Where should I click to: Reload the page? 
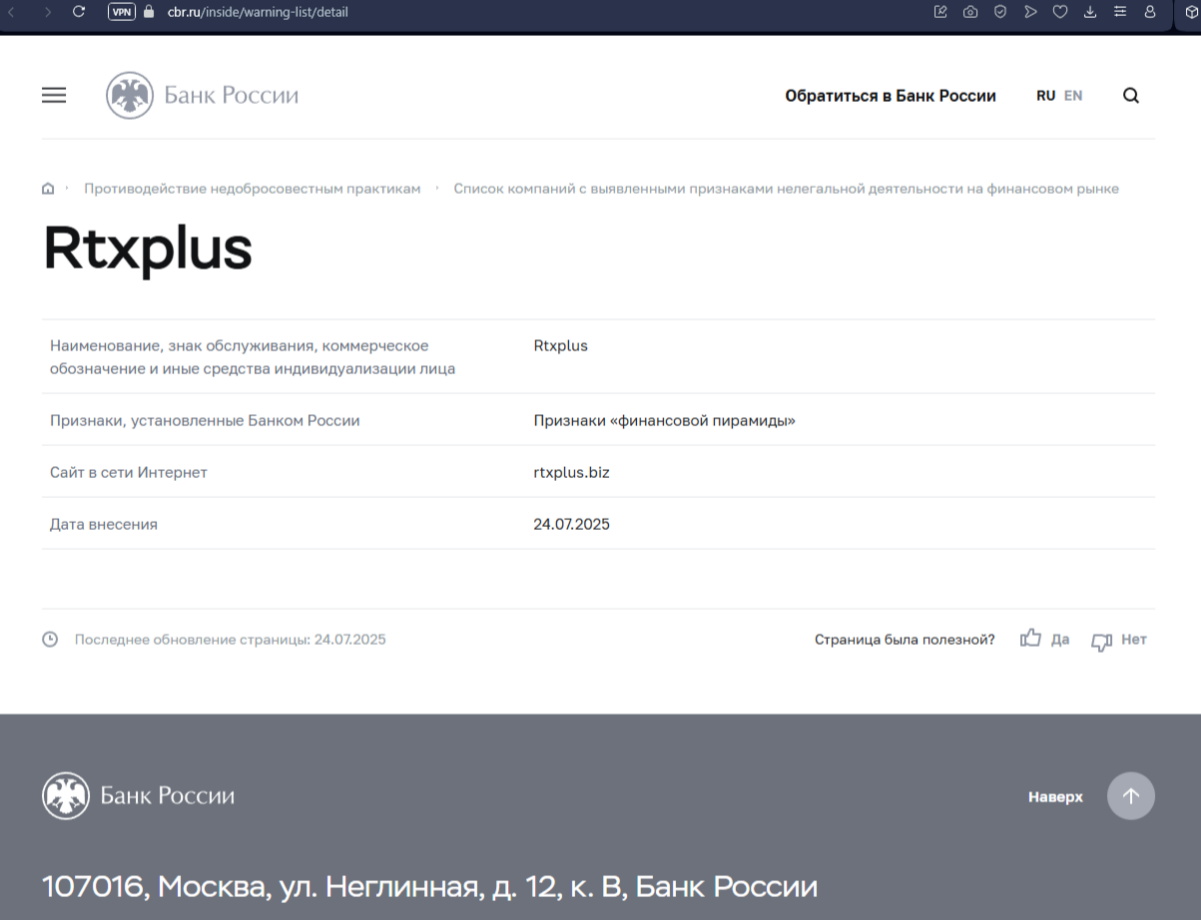80,12
